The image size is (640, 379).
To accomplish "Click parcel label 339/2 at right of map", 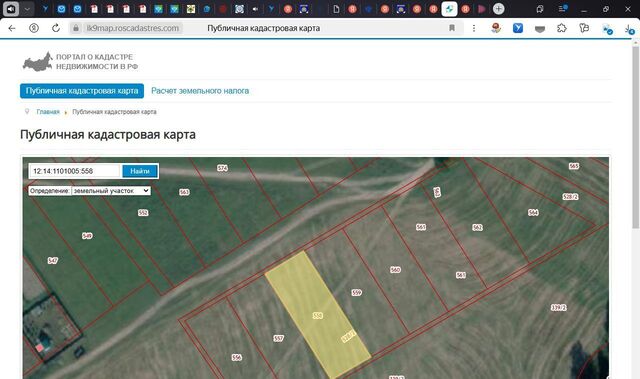I will pyautogui.click(x=558, y=308).
